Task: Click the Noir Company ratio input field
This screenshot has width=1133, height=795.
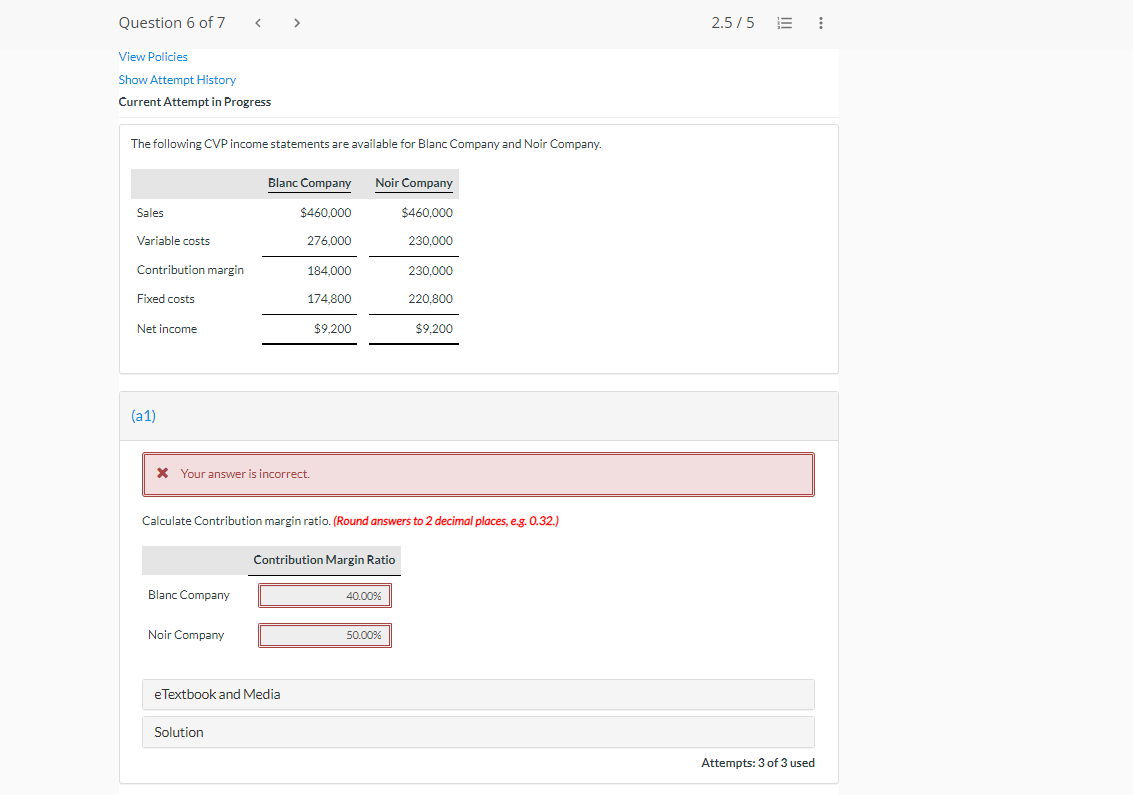Action: coord(325,635)
